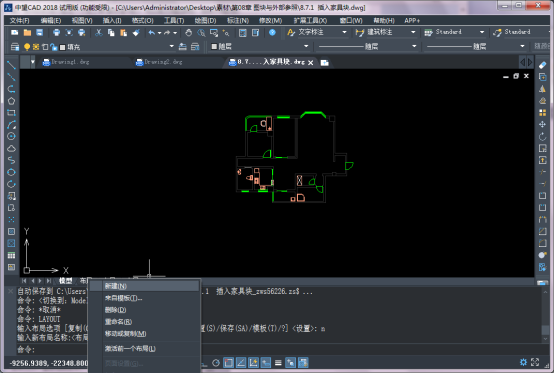Open the 建筑标注 dimension style dropdown
Viewport: 554px width, 374px height.
(x=413, y=32)
